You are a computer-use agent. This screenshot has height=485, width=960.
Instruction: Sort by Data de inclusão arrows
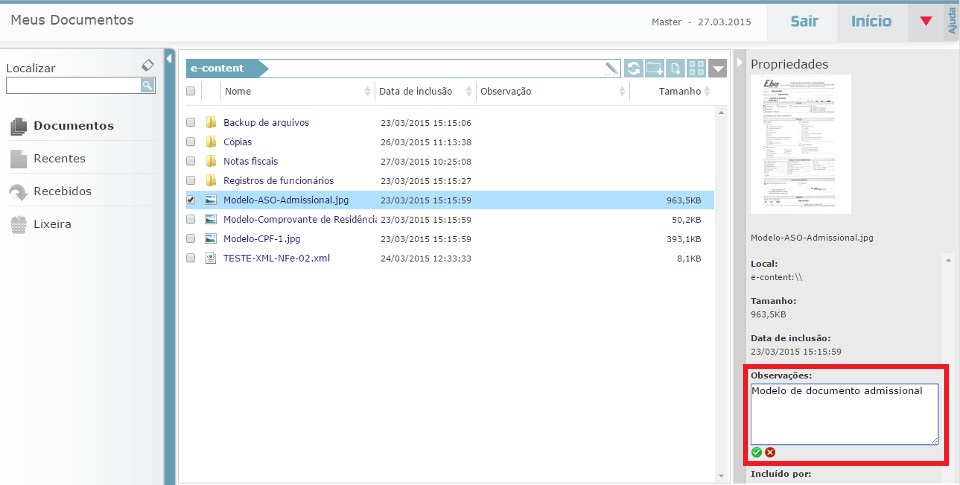[x=468, y=91]
